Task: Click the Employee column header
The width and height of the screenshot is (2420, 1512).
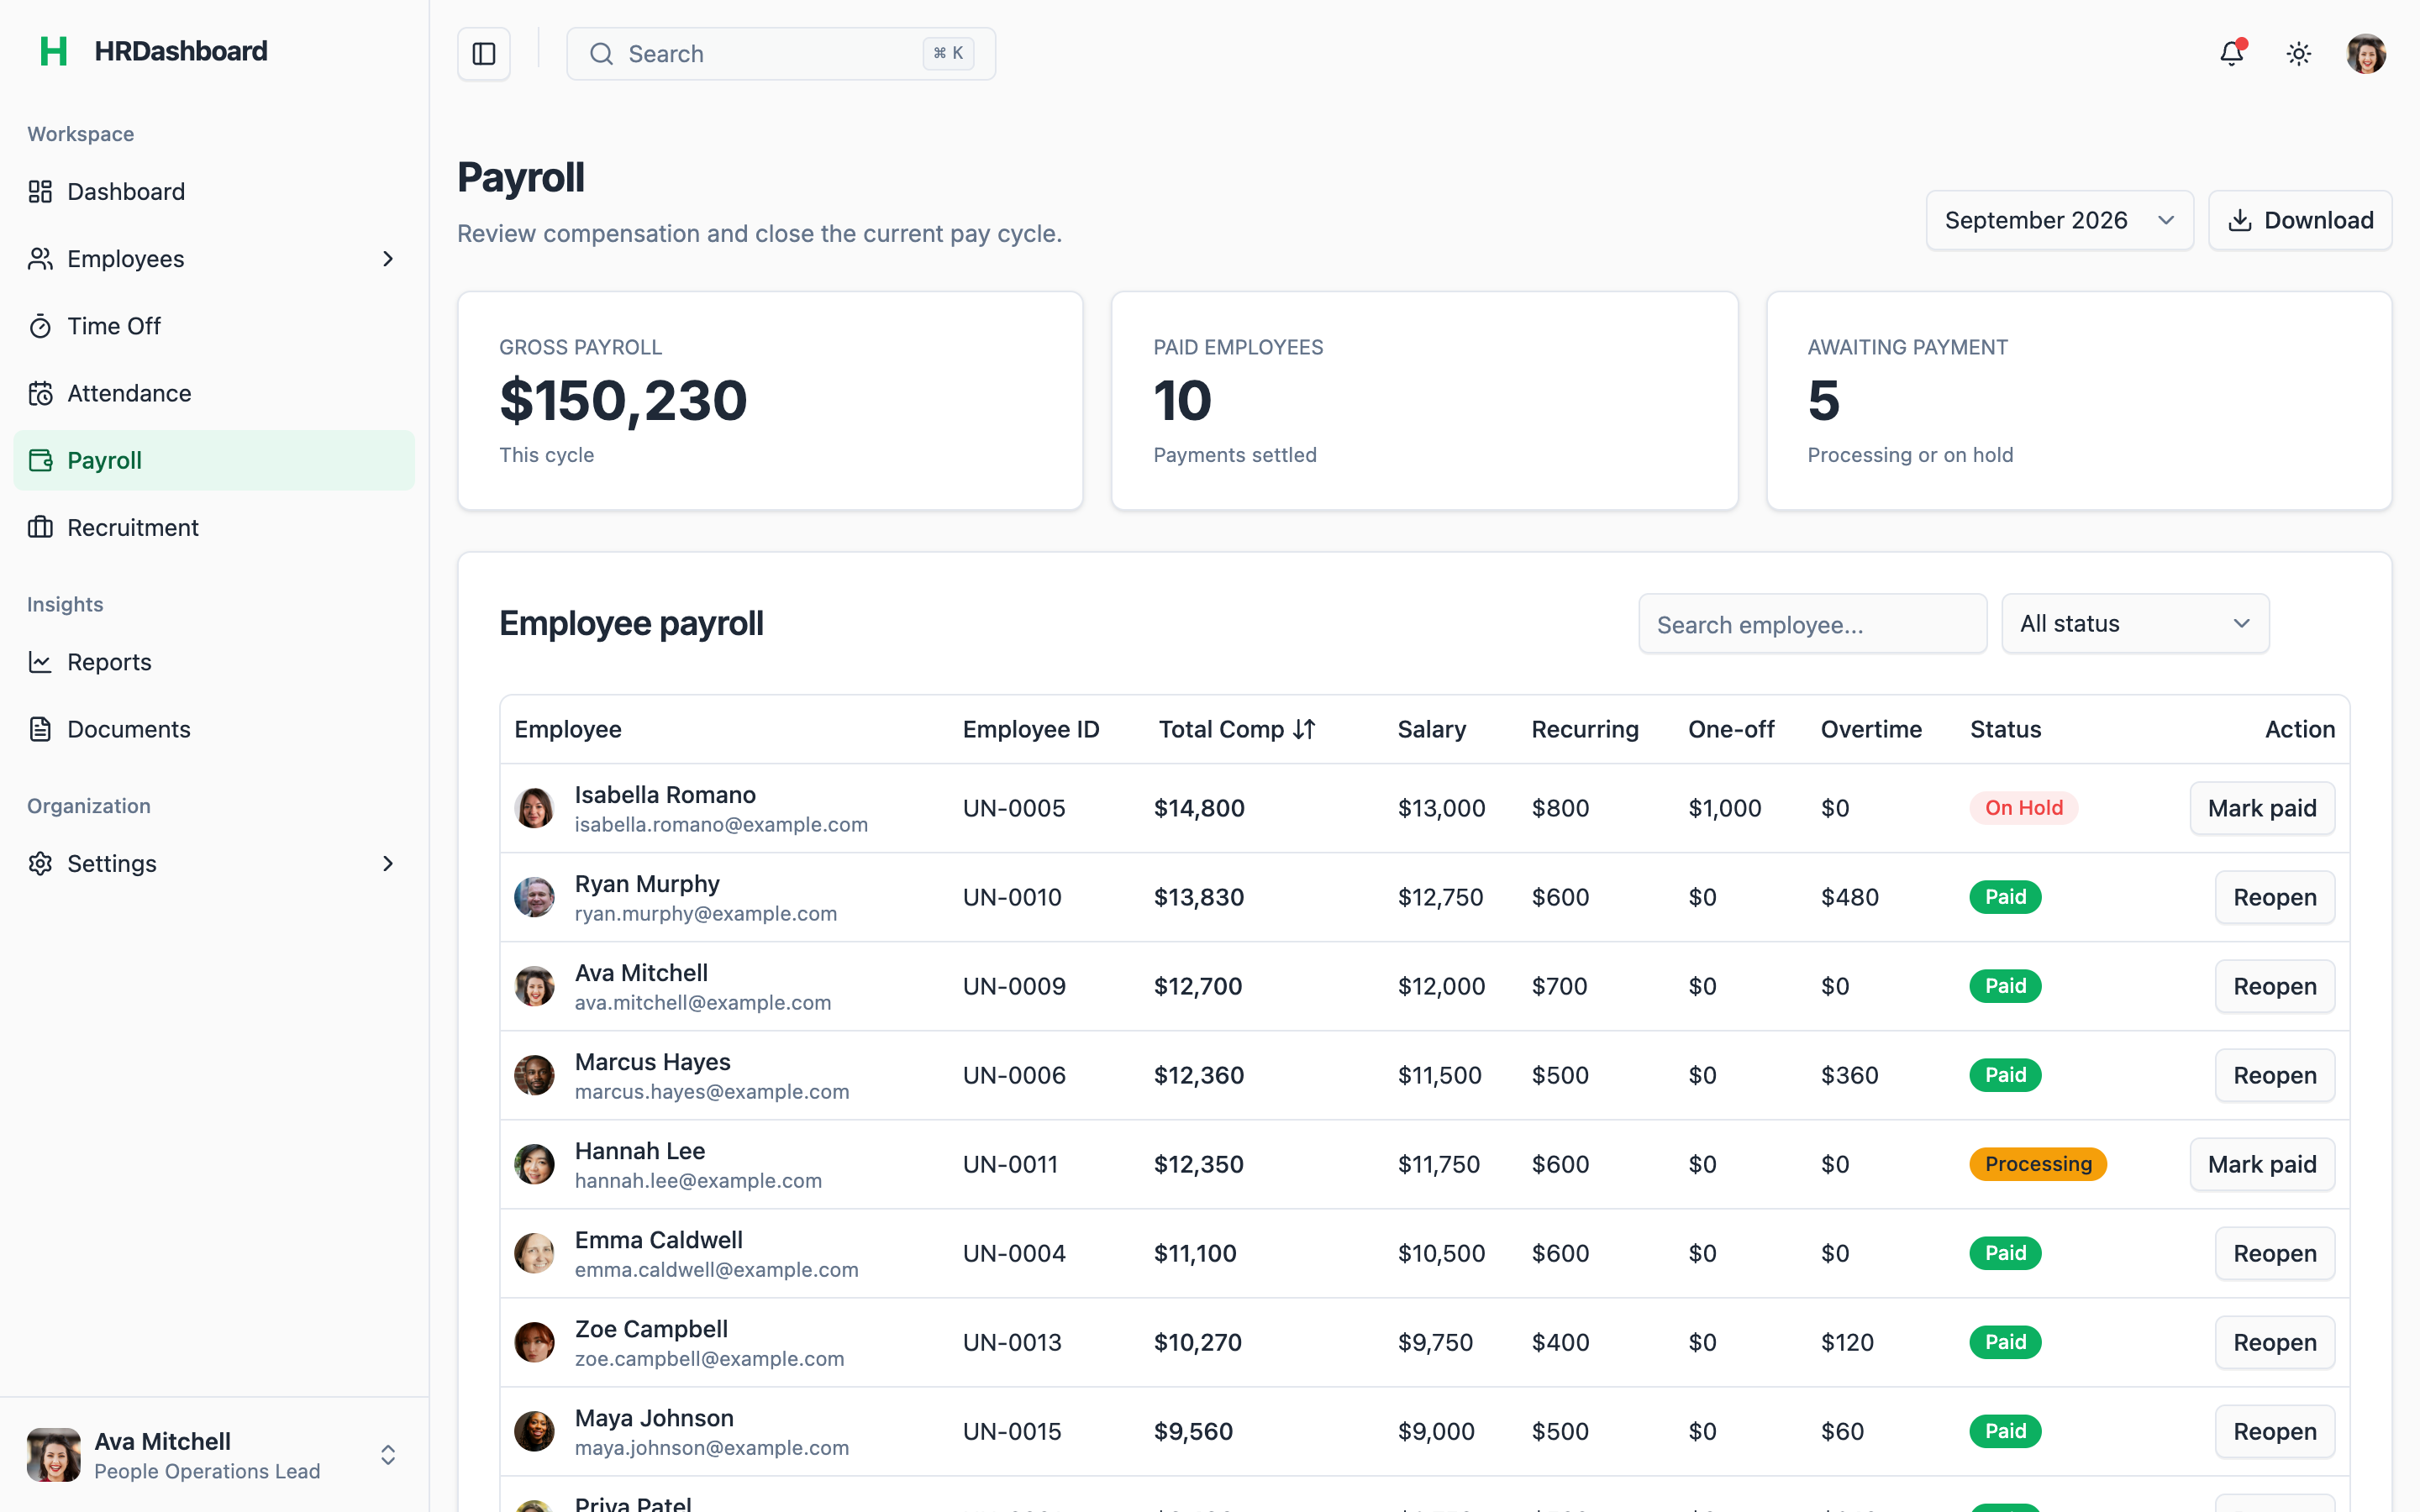Action: tap(568, 730)
